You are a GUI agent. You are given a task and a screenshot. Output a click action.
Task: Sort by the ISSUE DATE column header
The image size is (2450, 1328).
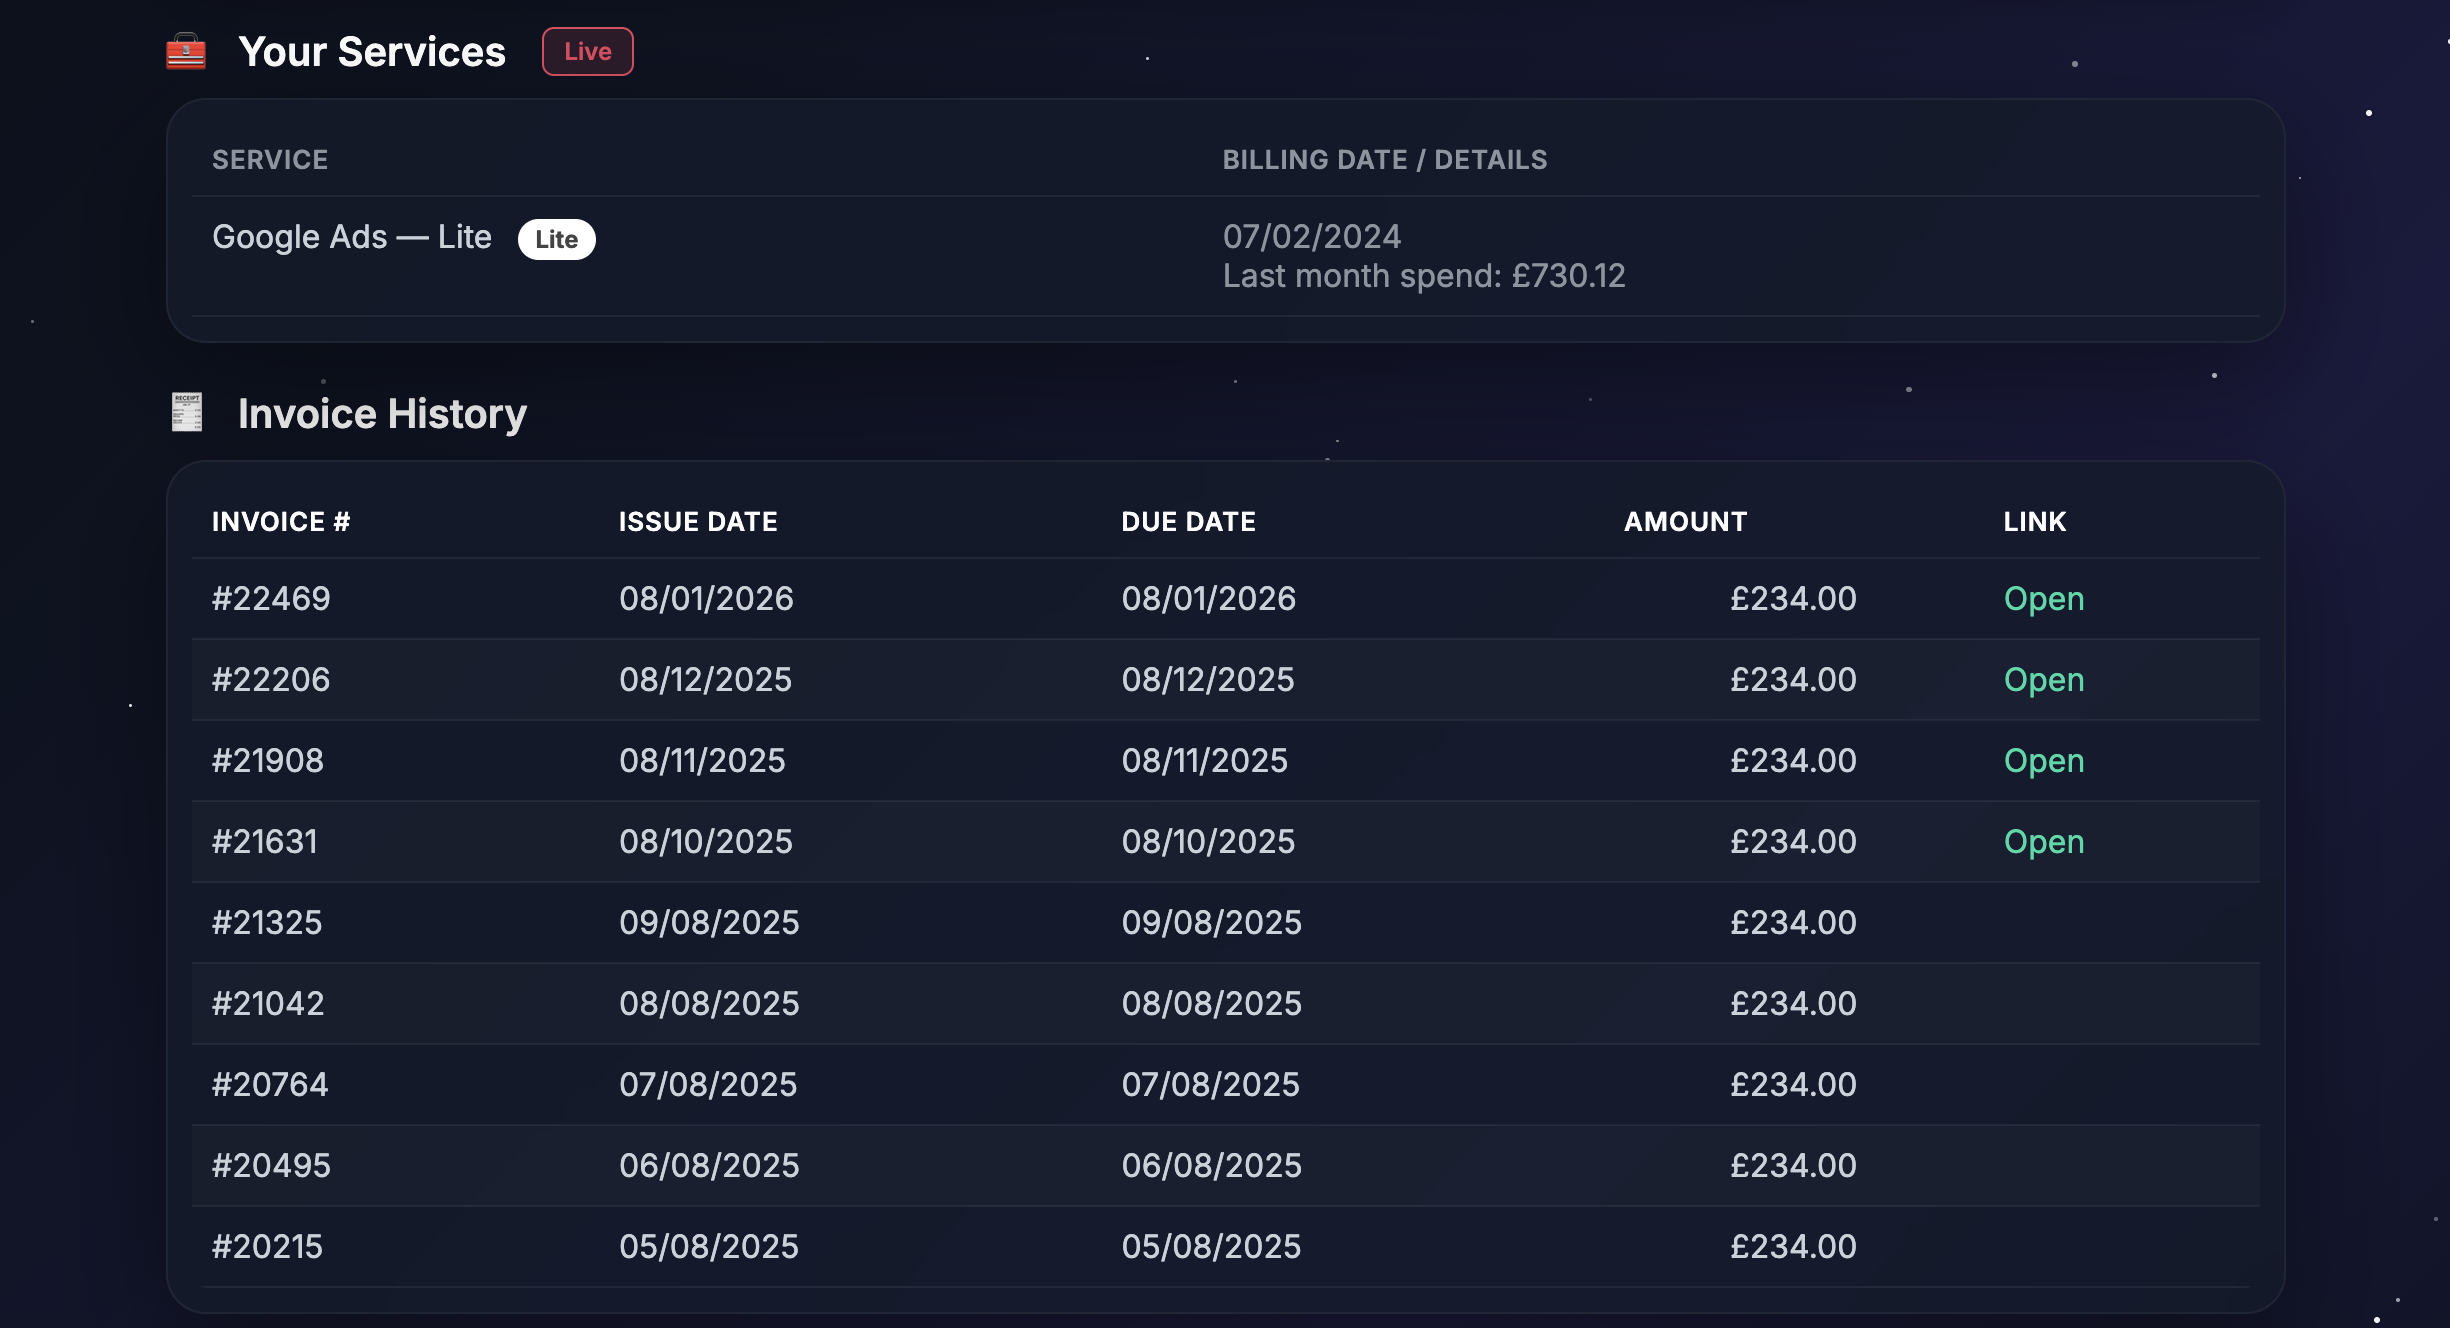tap(697, 521)
